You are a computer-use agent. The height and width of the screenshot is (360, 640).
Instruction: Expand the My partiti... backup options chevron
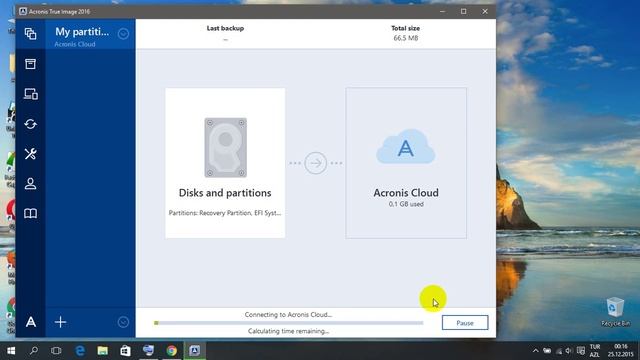click(123, 33)
